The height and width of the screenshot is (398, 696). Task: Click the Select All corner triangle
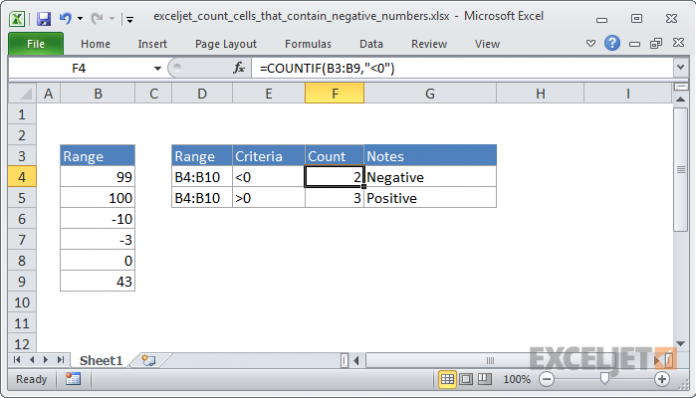(x=22, y=94)
